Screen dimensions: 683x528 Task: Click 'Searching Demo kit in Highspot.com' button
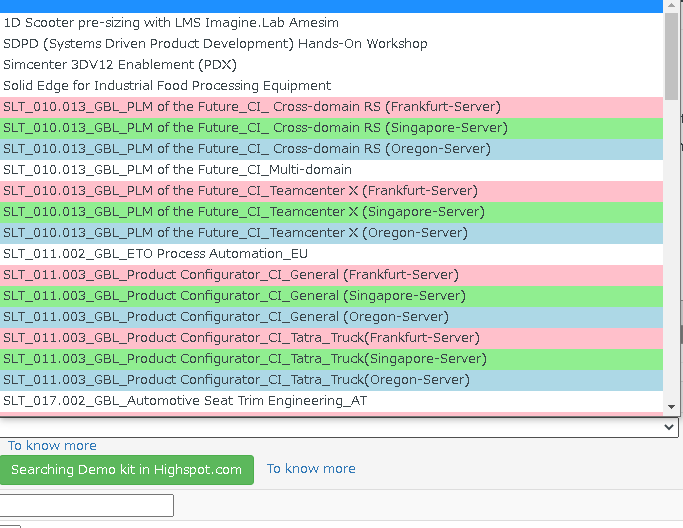[127, 469]
